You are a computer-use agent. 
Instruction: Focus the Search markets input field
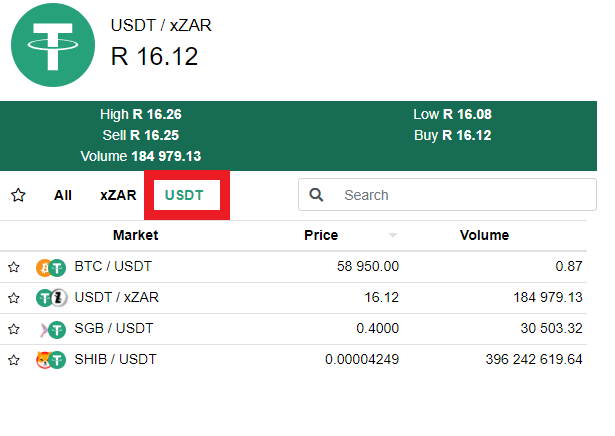[x=448, y=195]
